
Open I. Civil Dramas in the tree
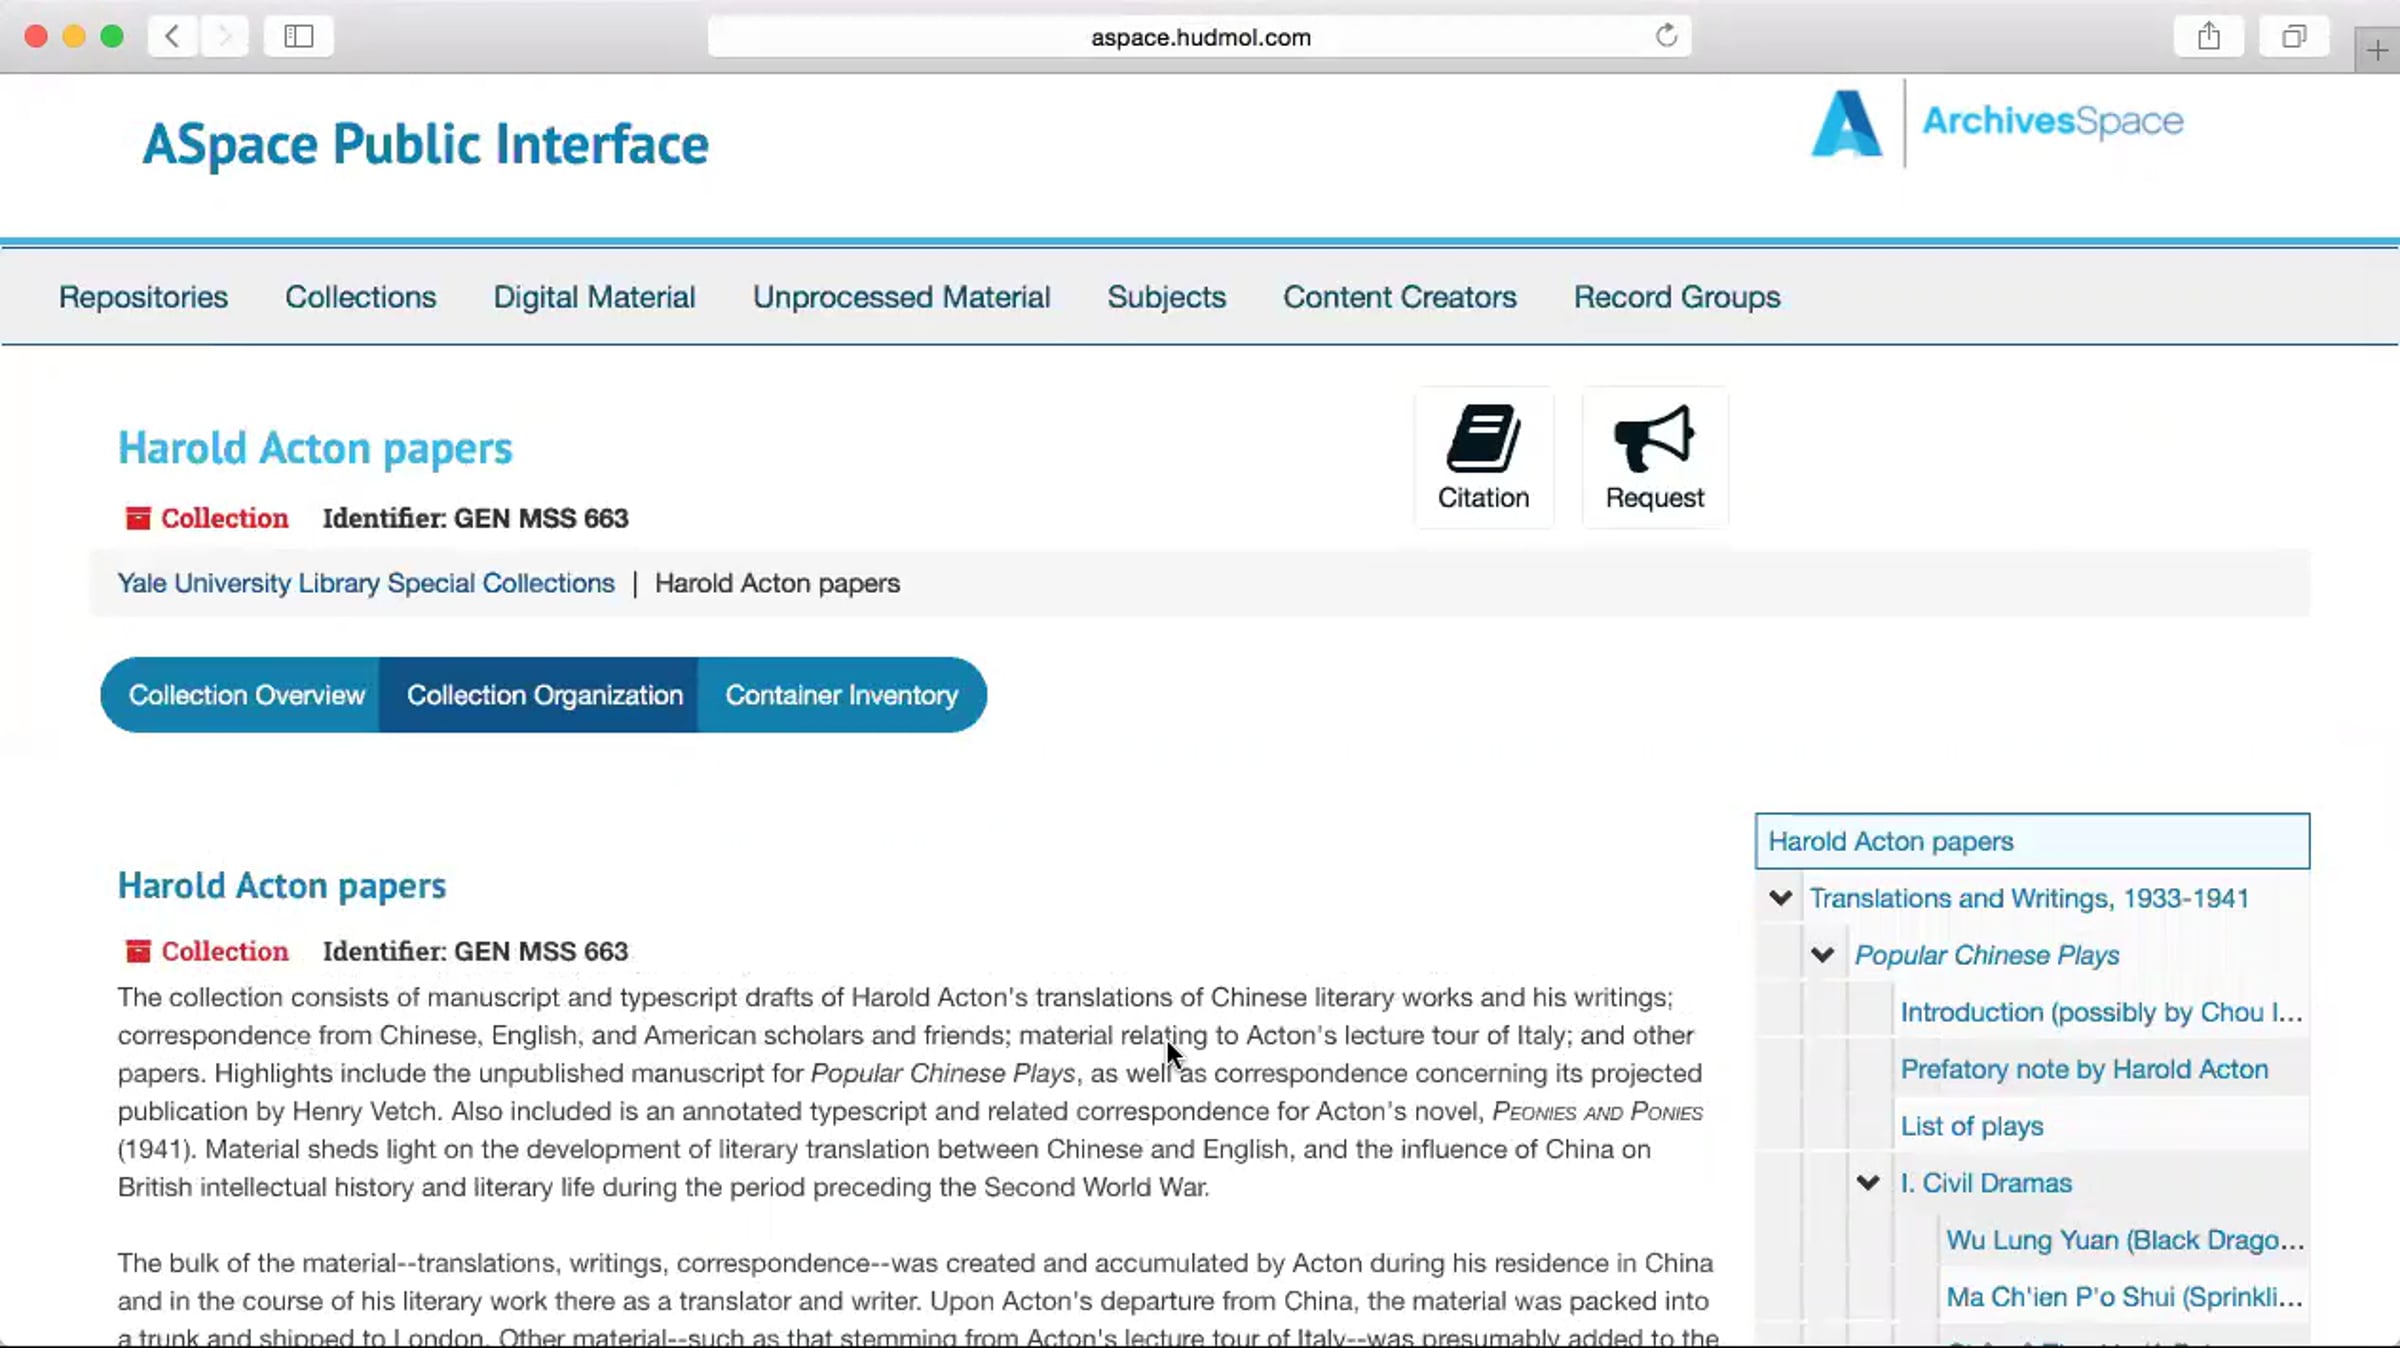pyautogui.click(x=1986, y=1183)
